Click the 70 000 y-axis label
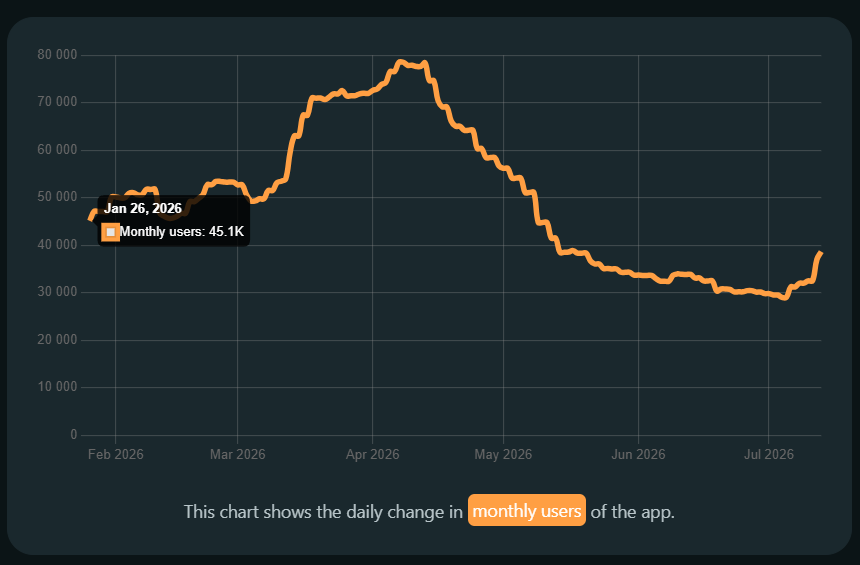This screenshot has height=565, width=860. (x=57, y=101)
